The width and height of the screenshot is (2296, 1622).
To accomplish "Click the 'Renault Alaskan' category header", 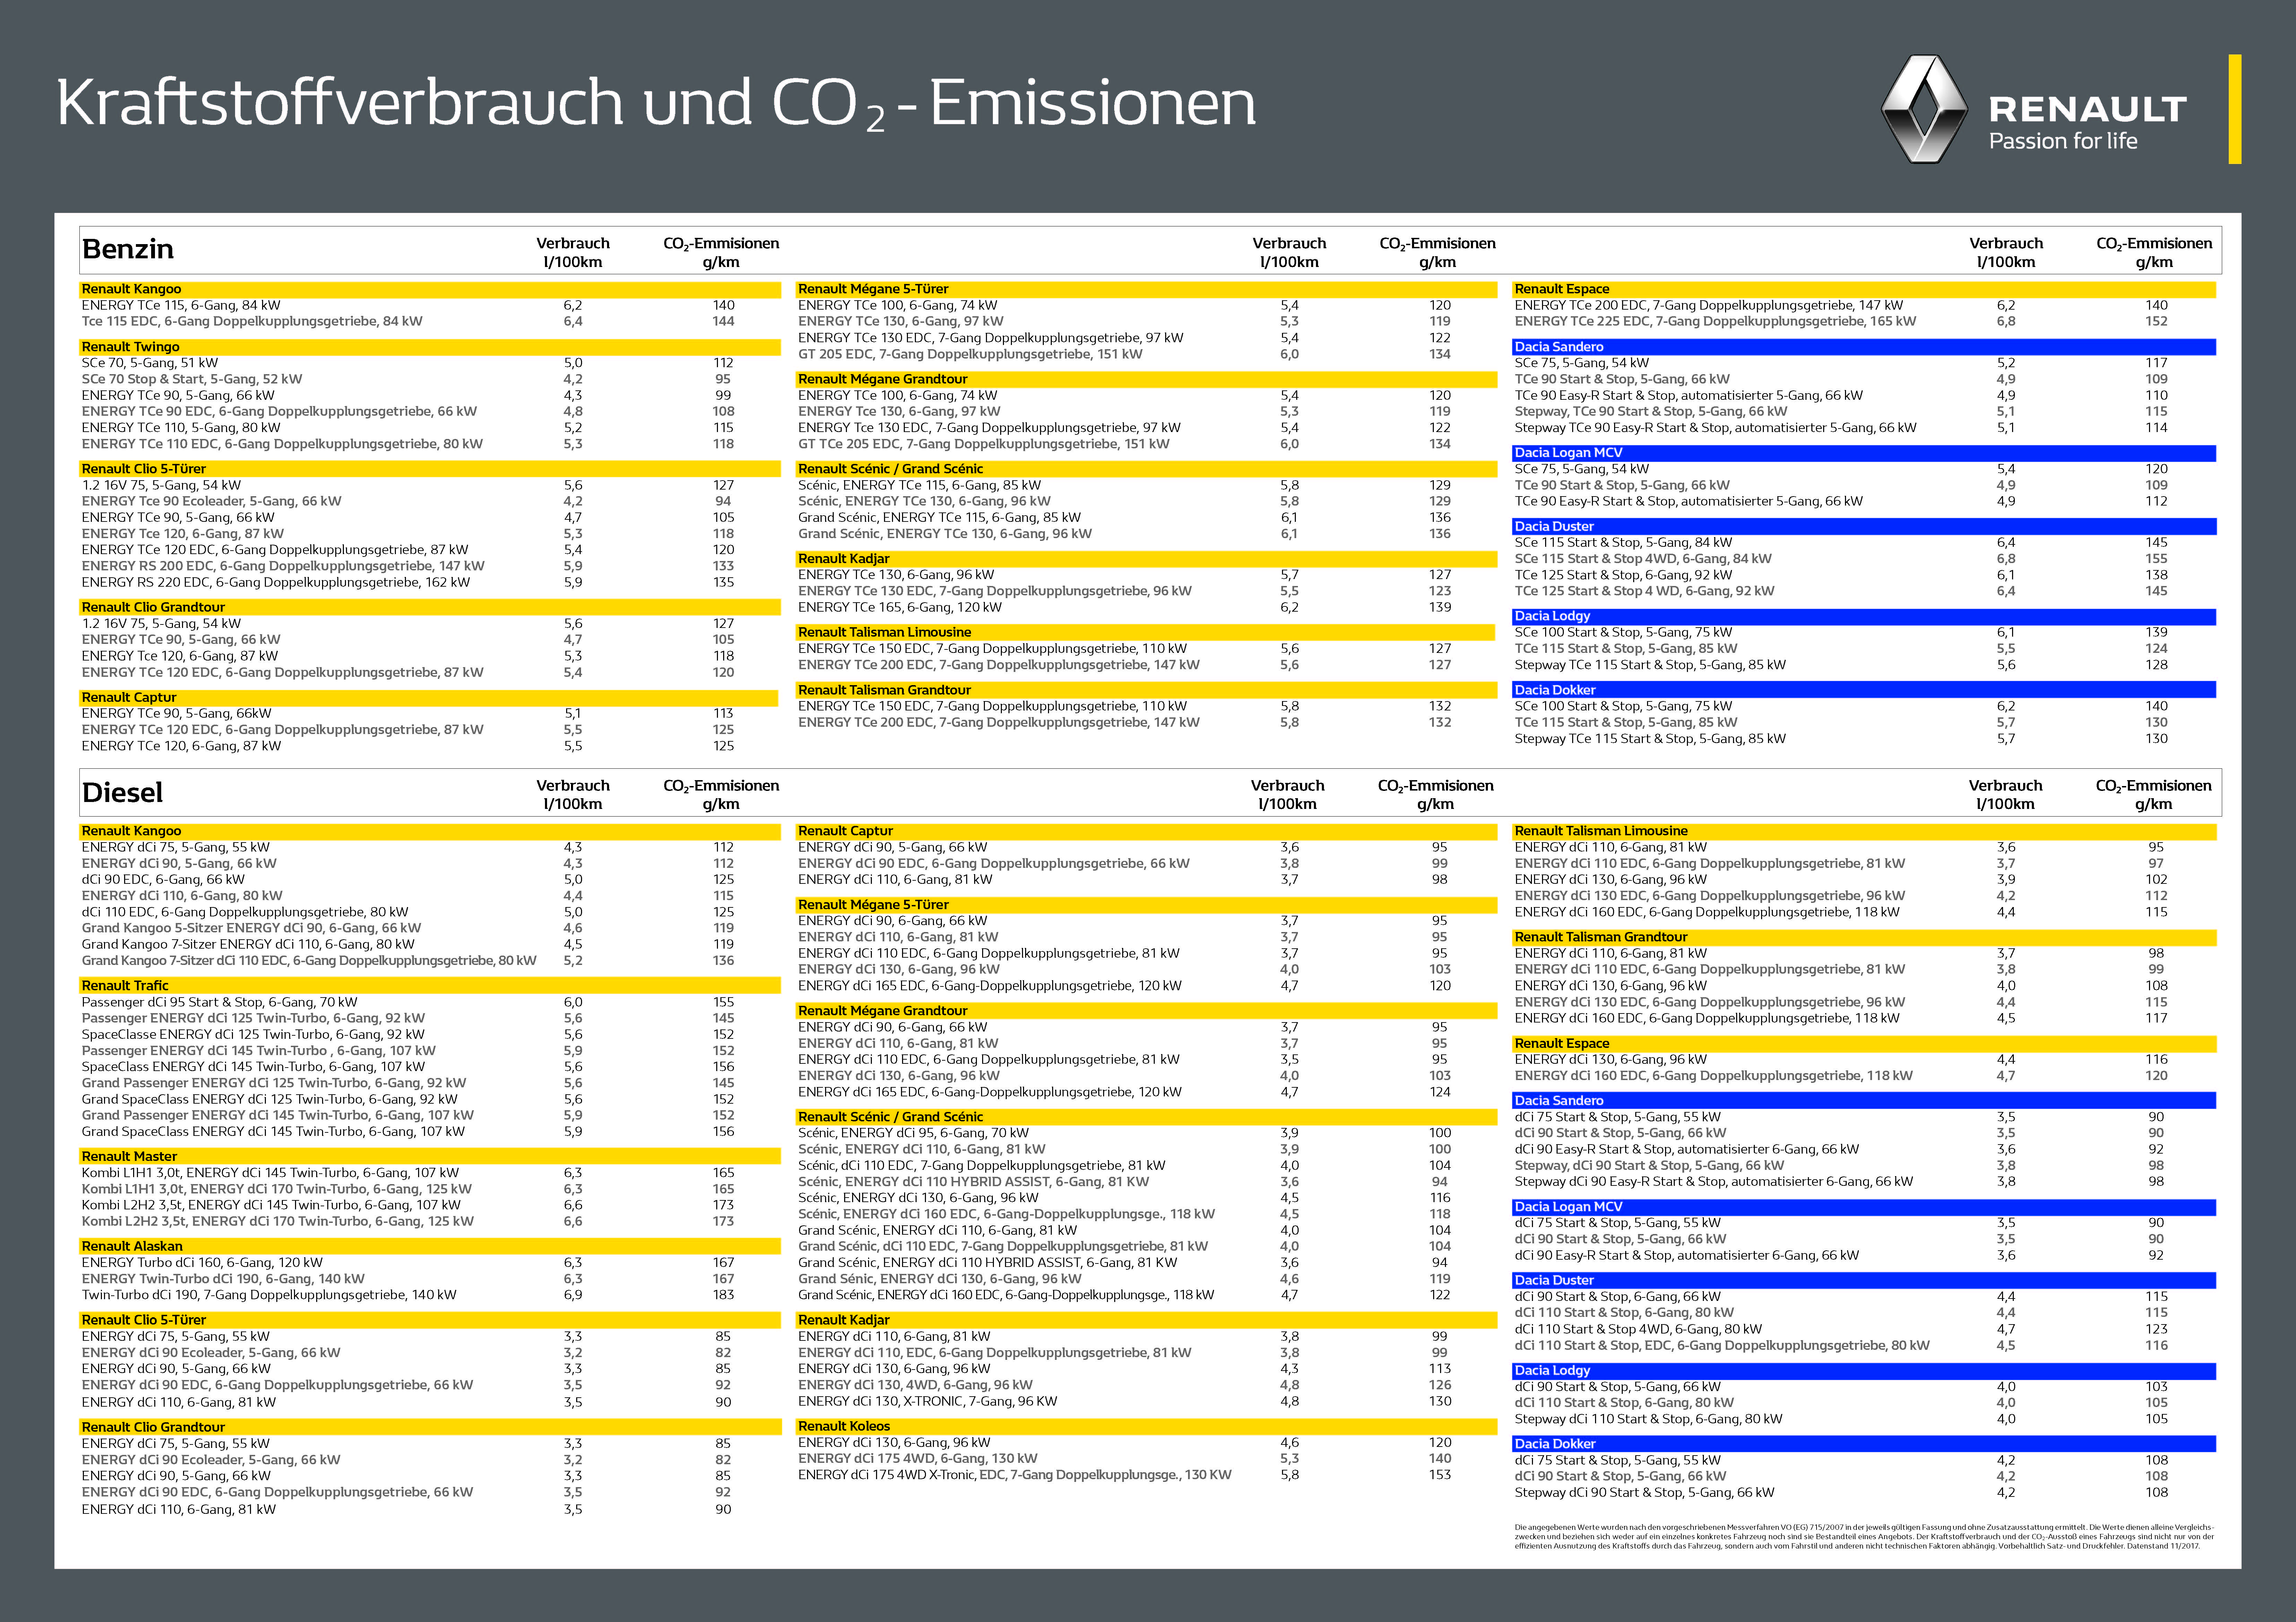I will coord(430,1246).
